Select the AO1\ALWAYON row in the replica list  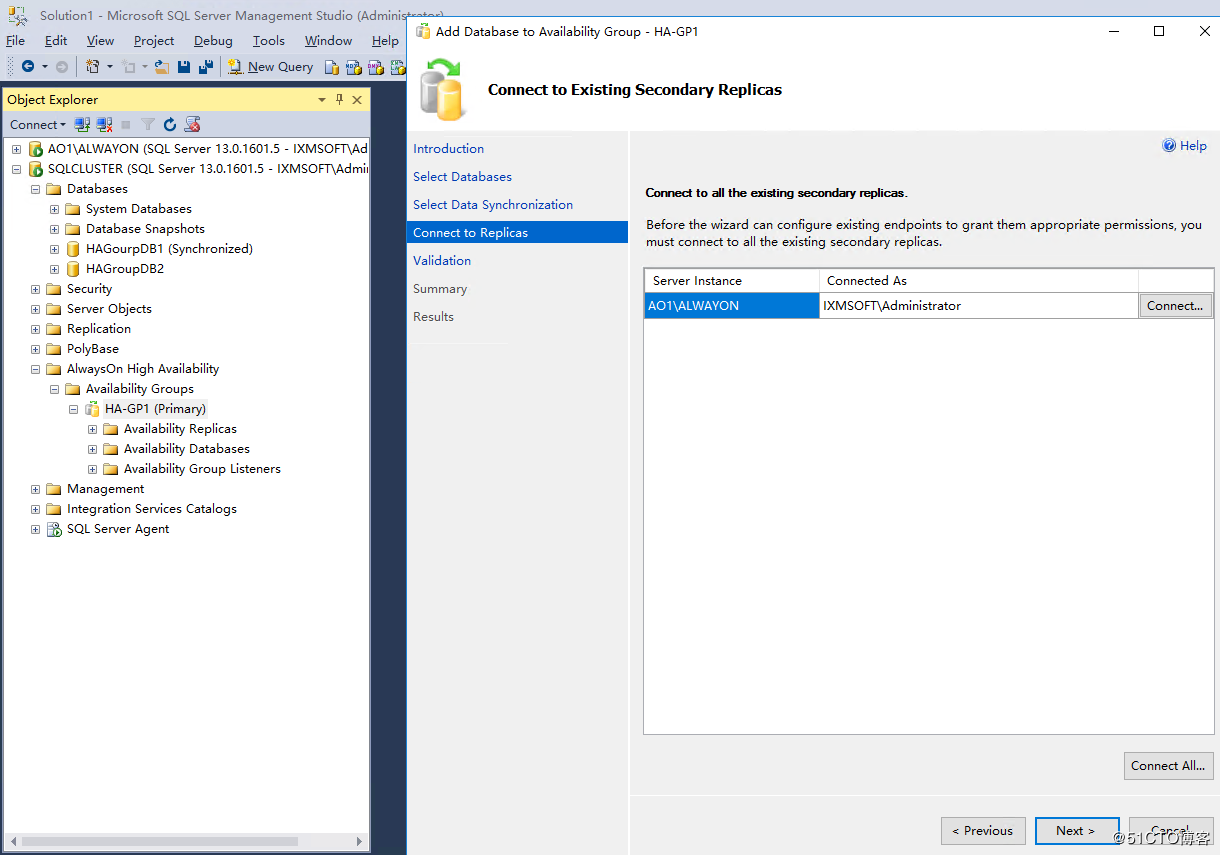(731, 305)
